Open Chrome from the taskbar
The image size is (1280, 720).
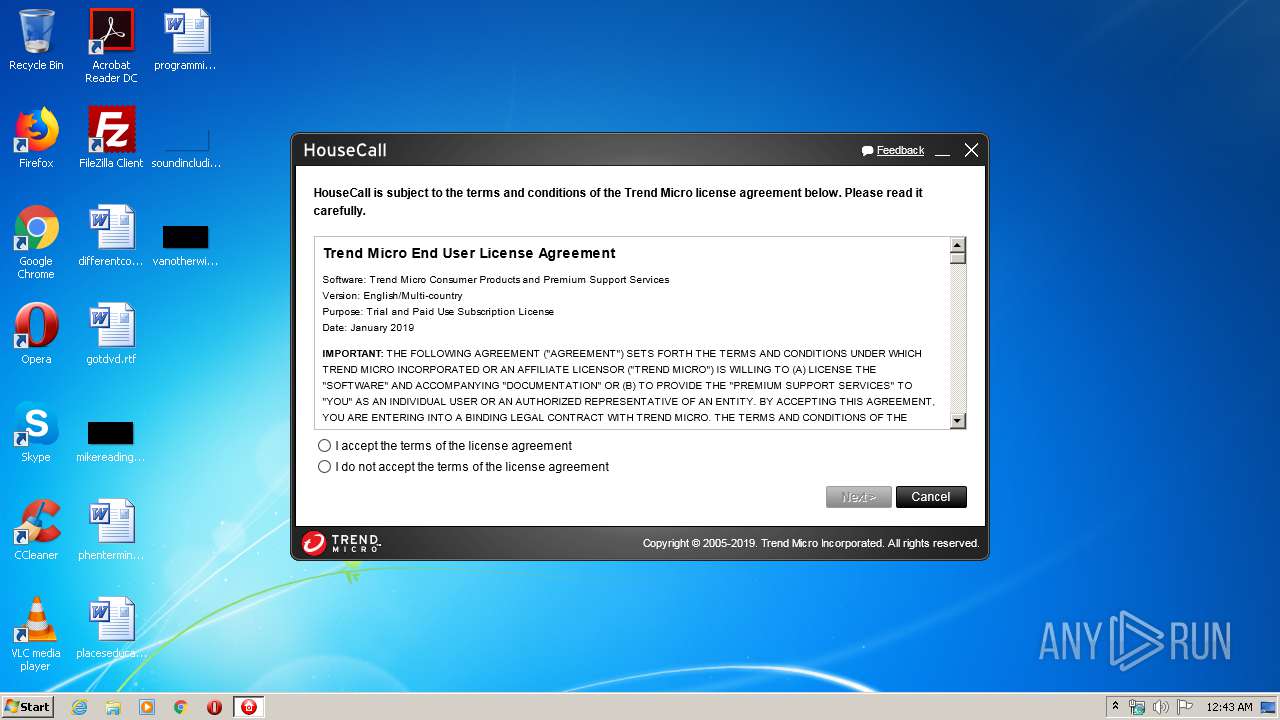click(181, 707)
